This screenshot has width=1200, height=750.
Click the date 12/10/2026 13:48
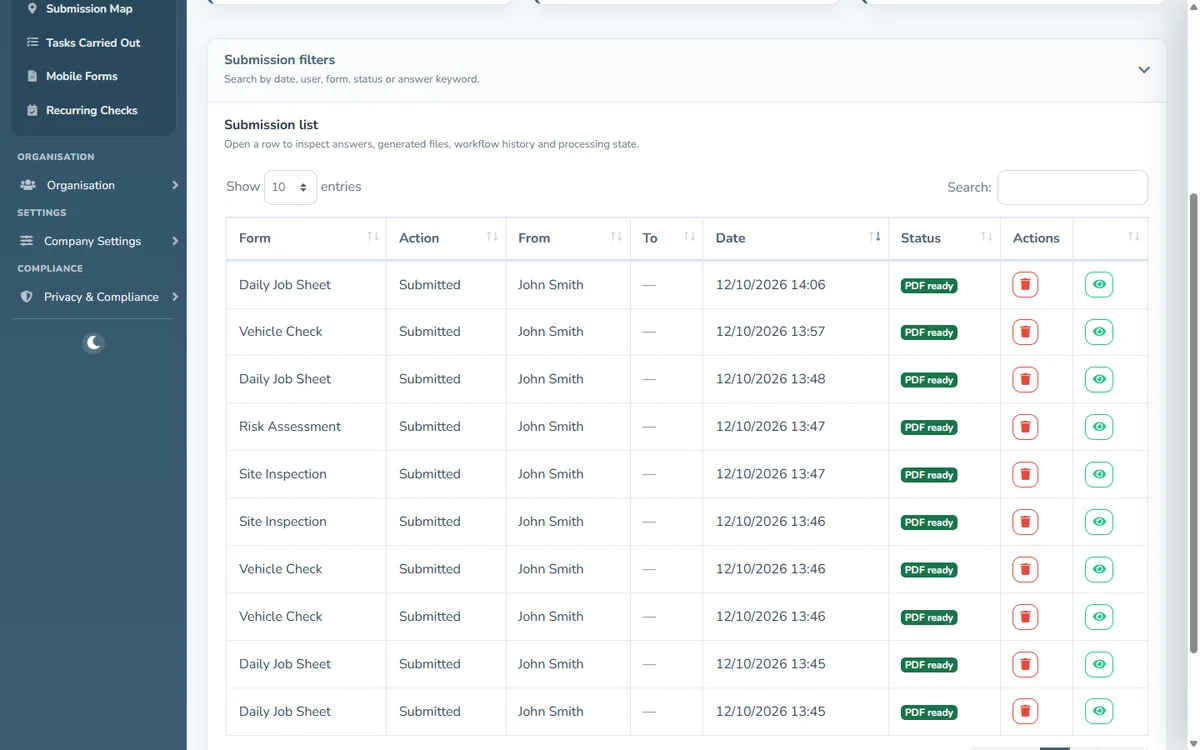coord(771,379)
